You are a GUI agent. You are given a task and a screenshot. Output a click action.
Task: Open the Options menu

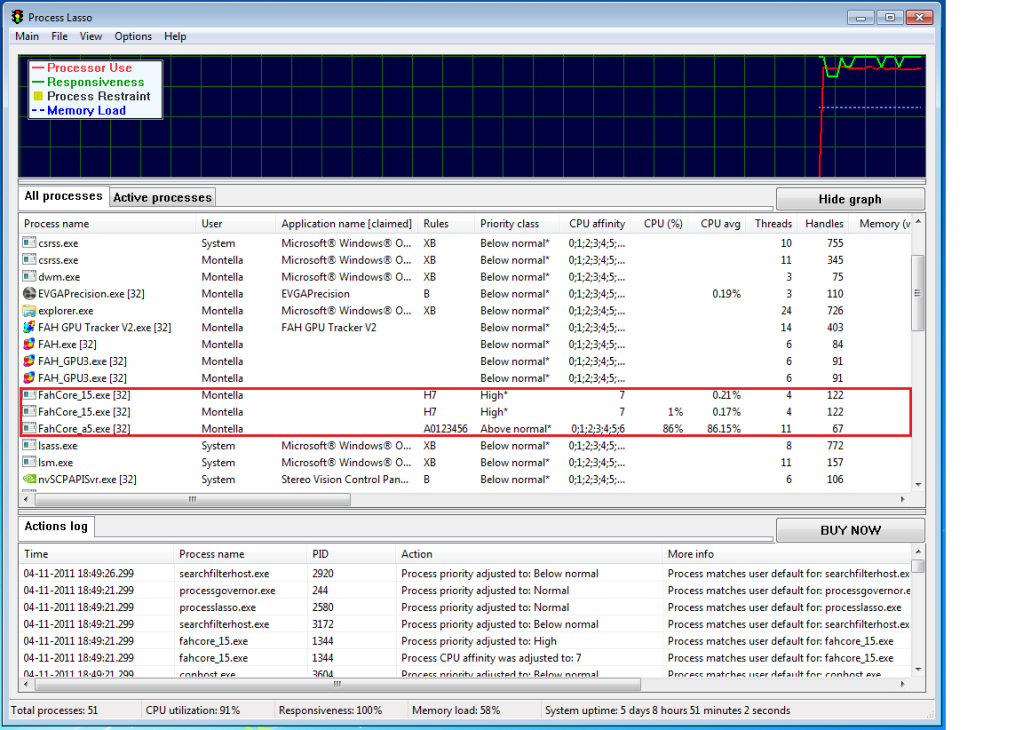[x=133, y=37]
